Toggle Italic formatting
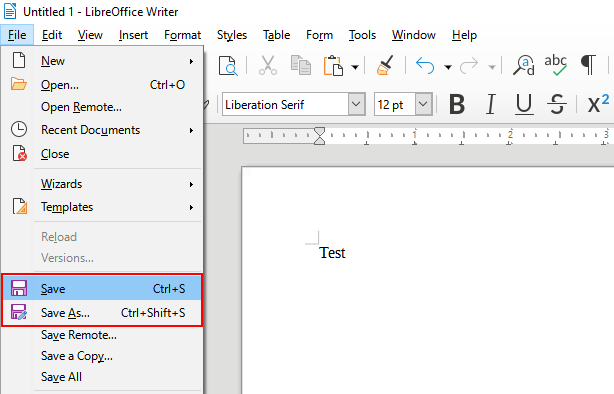 (491, 105)
